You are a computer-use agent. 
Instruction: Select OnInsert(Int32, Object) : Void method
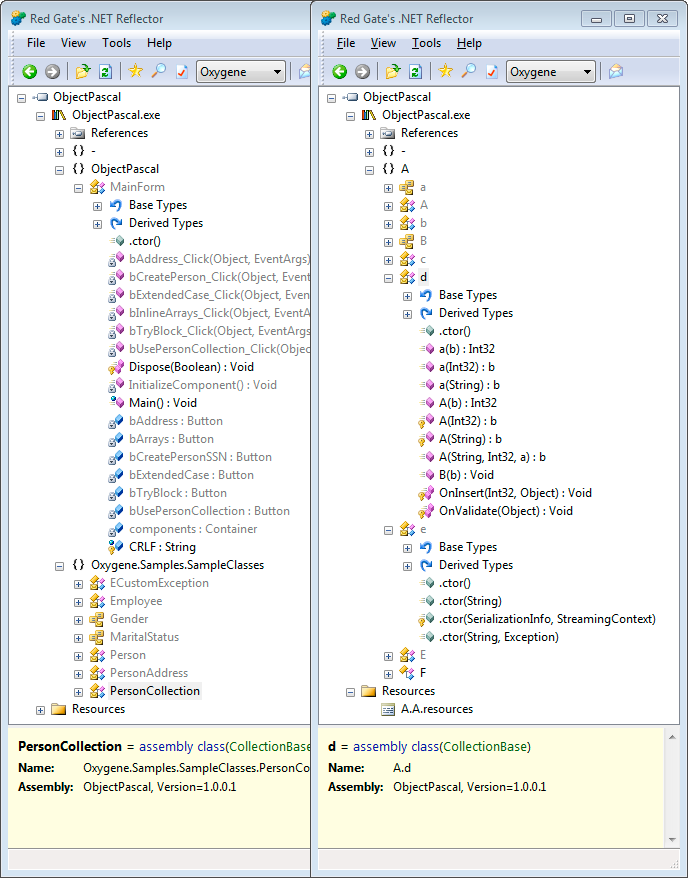pos(515,493)
